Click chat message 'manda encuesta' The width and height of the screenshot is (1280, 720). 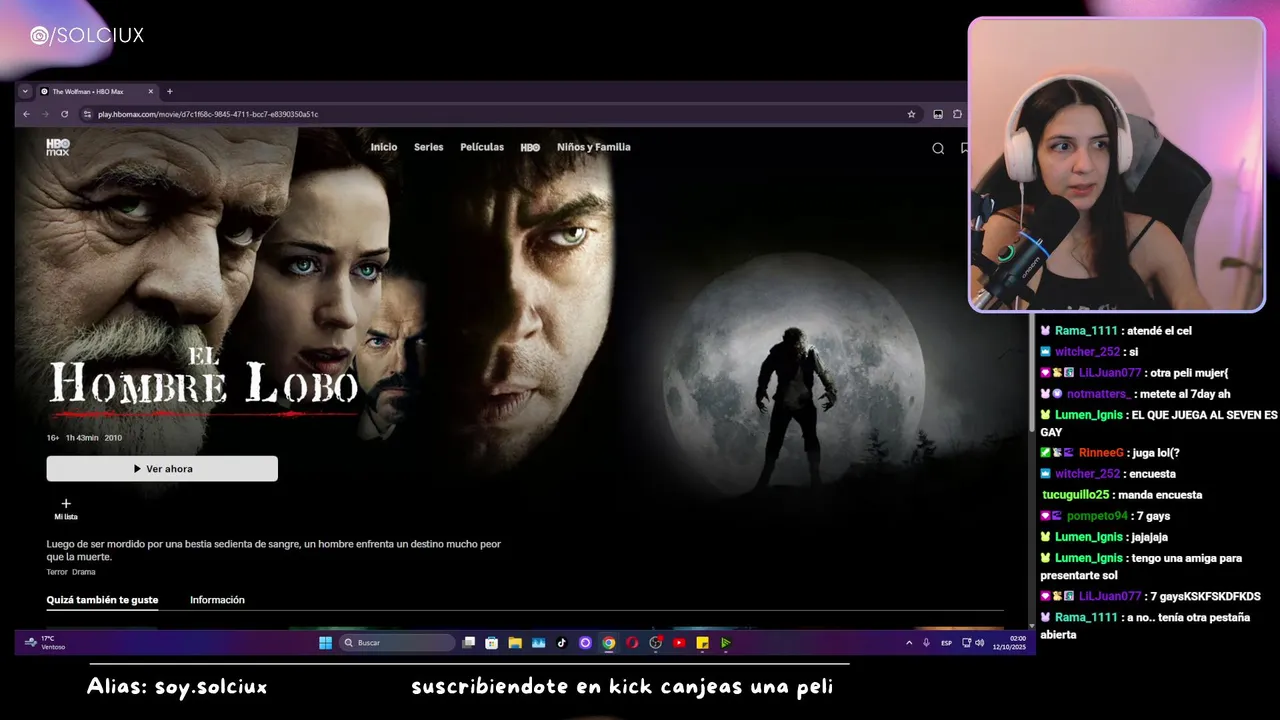click(x=1160, y=495)
